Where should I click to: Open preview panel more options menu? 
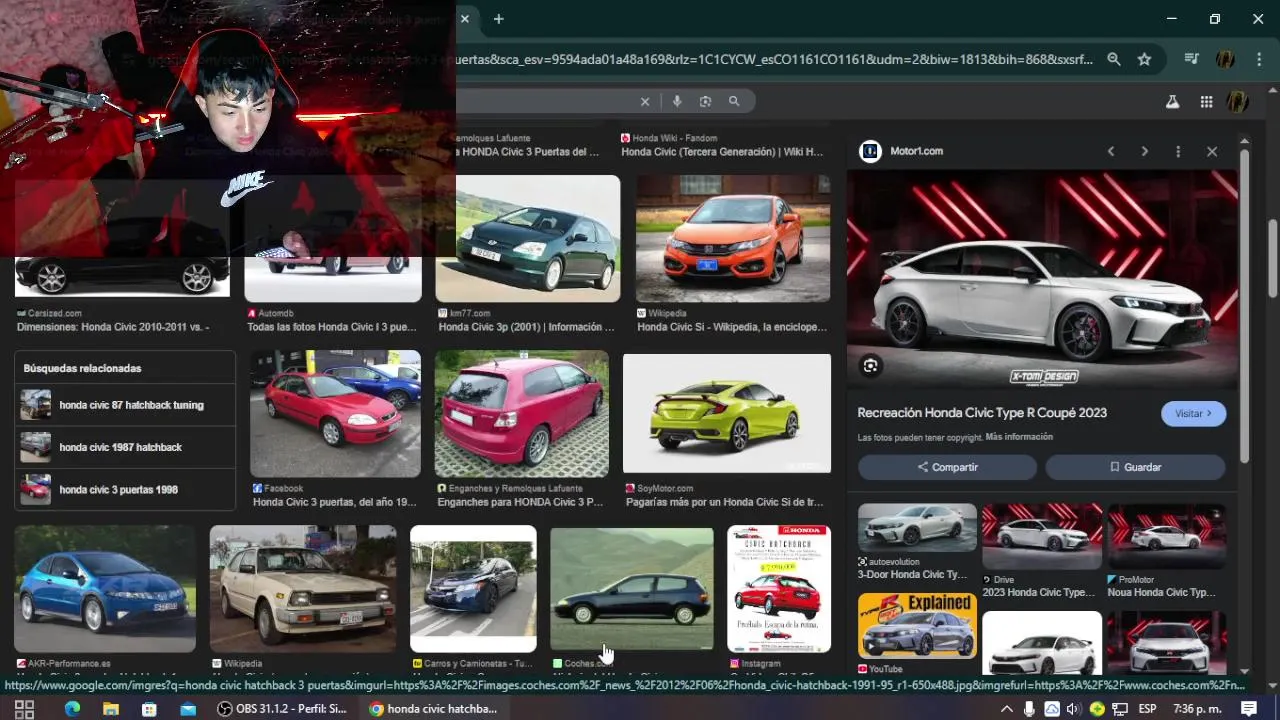1178,151
